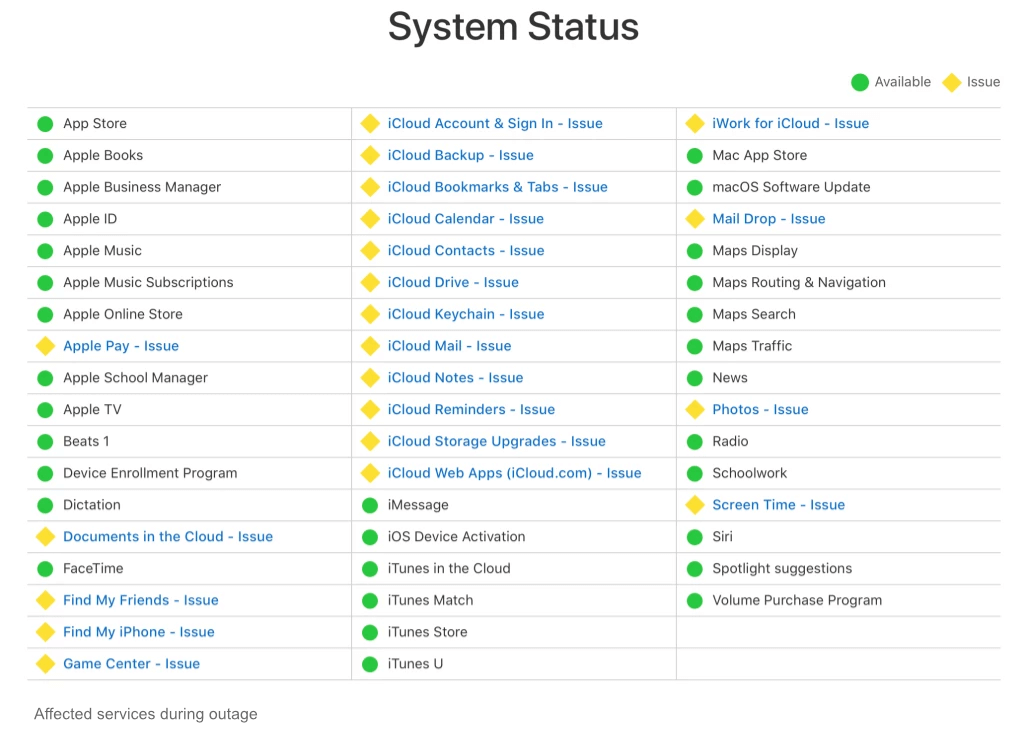The height and width of the screenshot is (736, 1024).
Task: Click the green dot next to Siri
Action: click(x=695, y=537)
